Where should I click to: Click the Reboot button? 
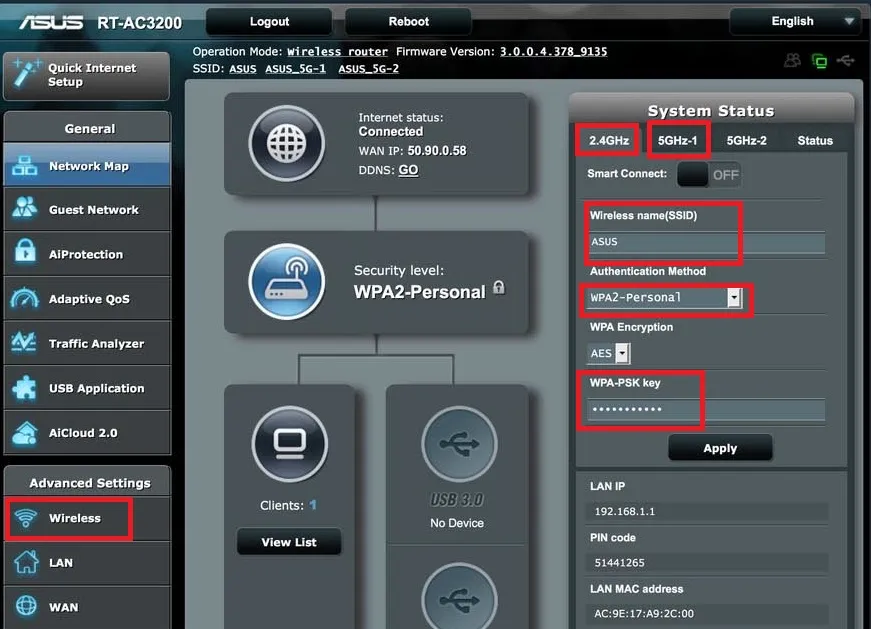pos(408,22)
